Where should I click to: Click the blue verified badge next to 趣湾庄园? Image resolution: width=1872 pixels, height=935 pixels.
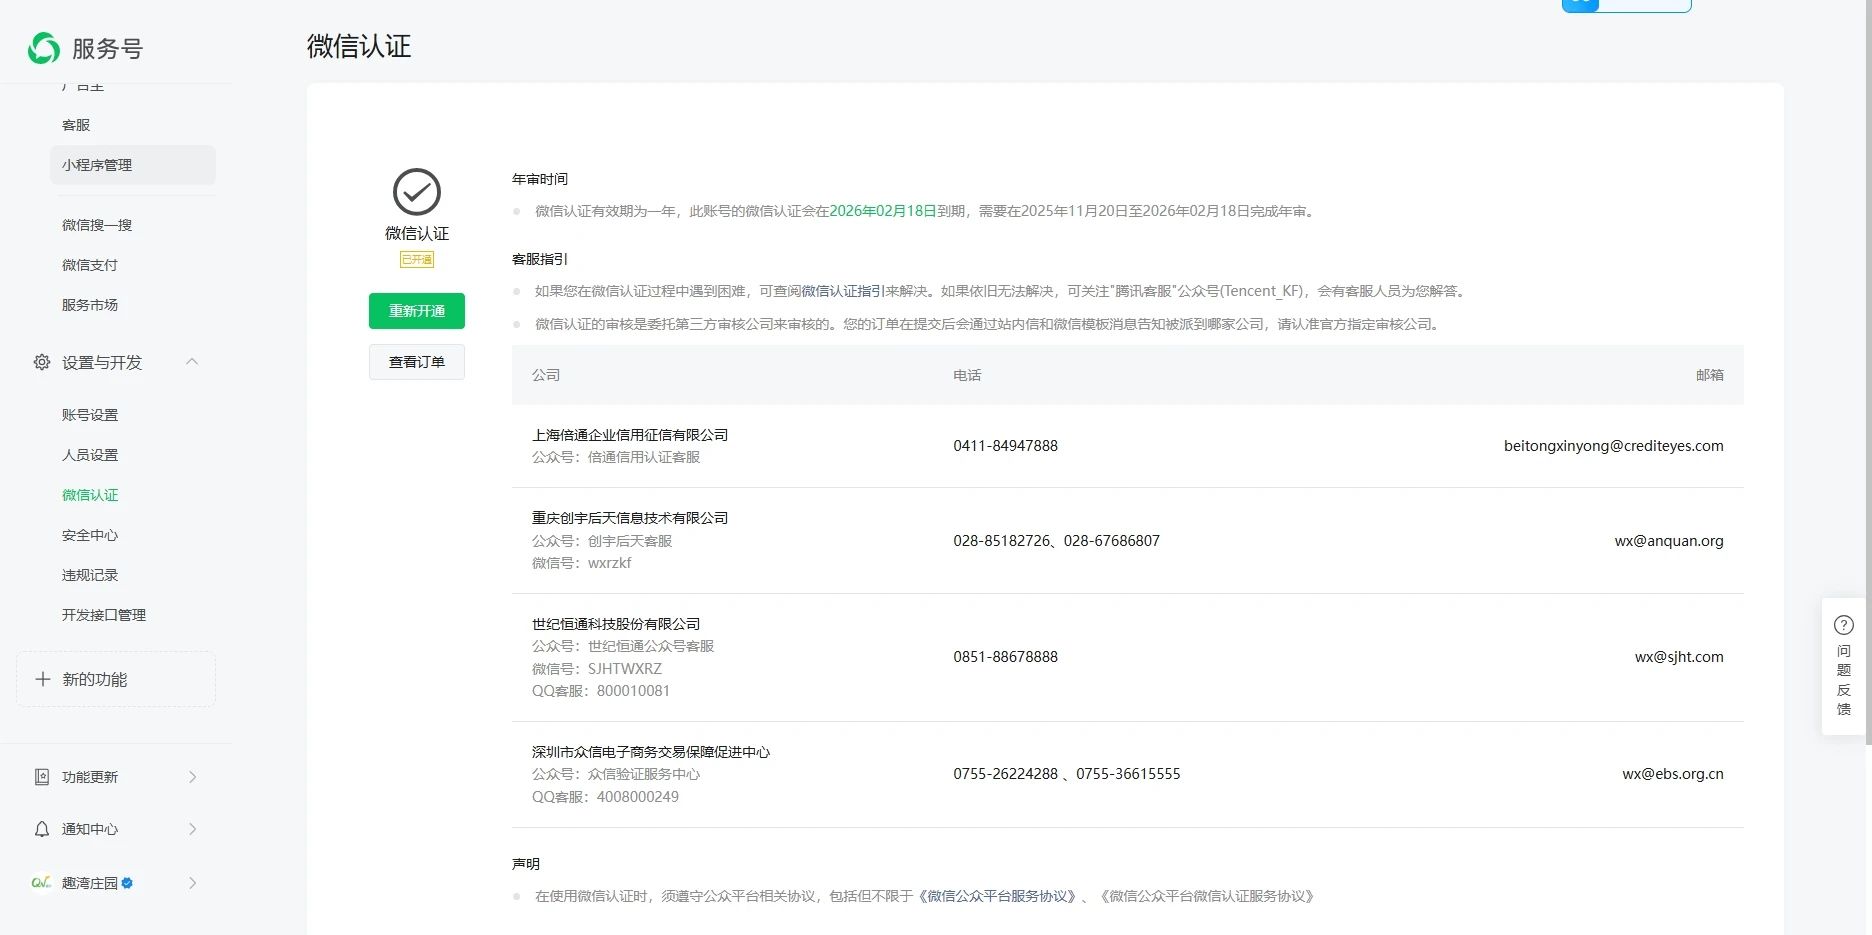pyautogui.click(x=127, y=883)
